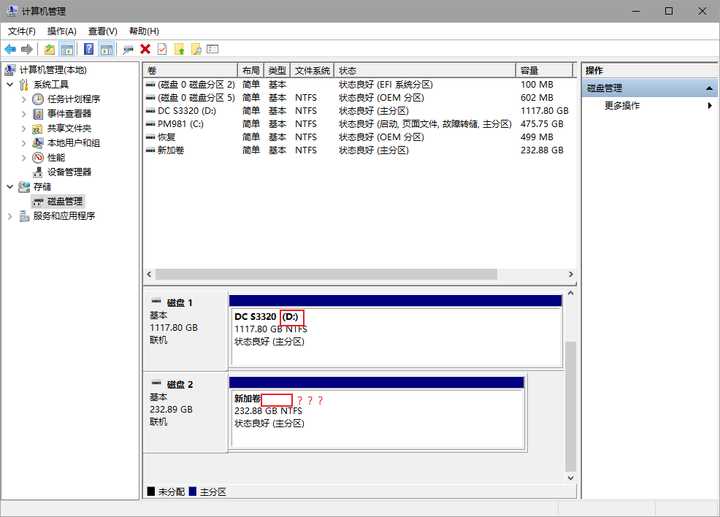Click the 容量 column header
The width and height of the screenshot is (720, 517).
click(545, 70)
